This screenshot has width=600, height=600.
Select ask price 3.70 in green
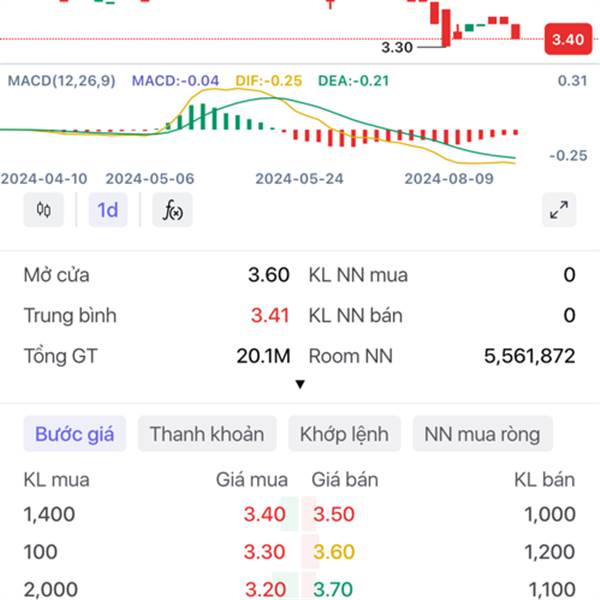[x=333, y=589]
